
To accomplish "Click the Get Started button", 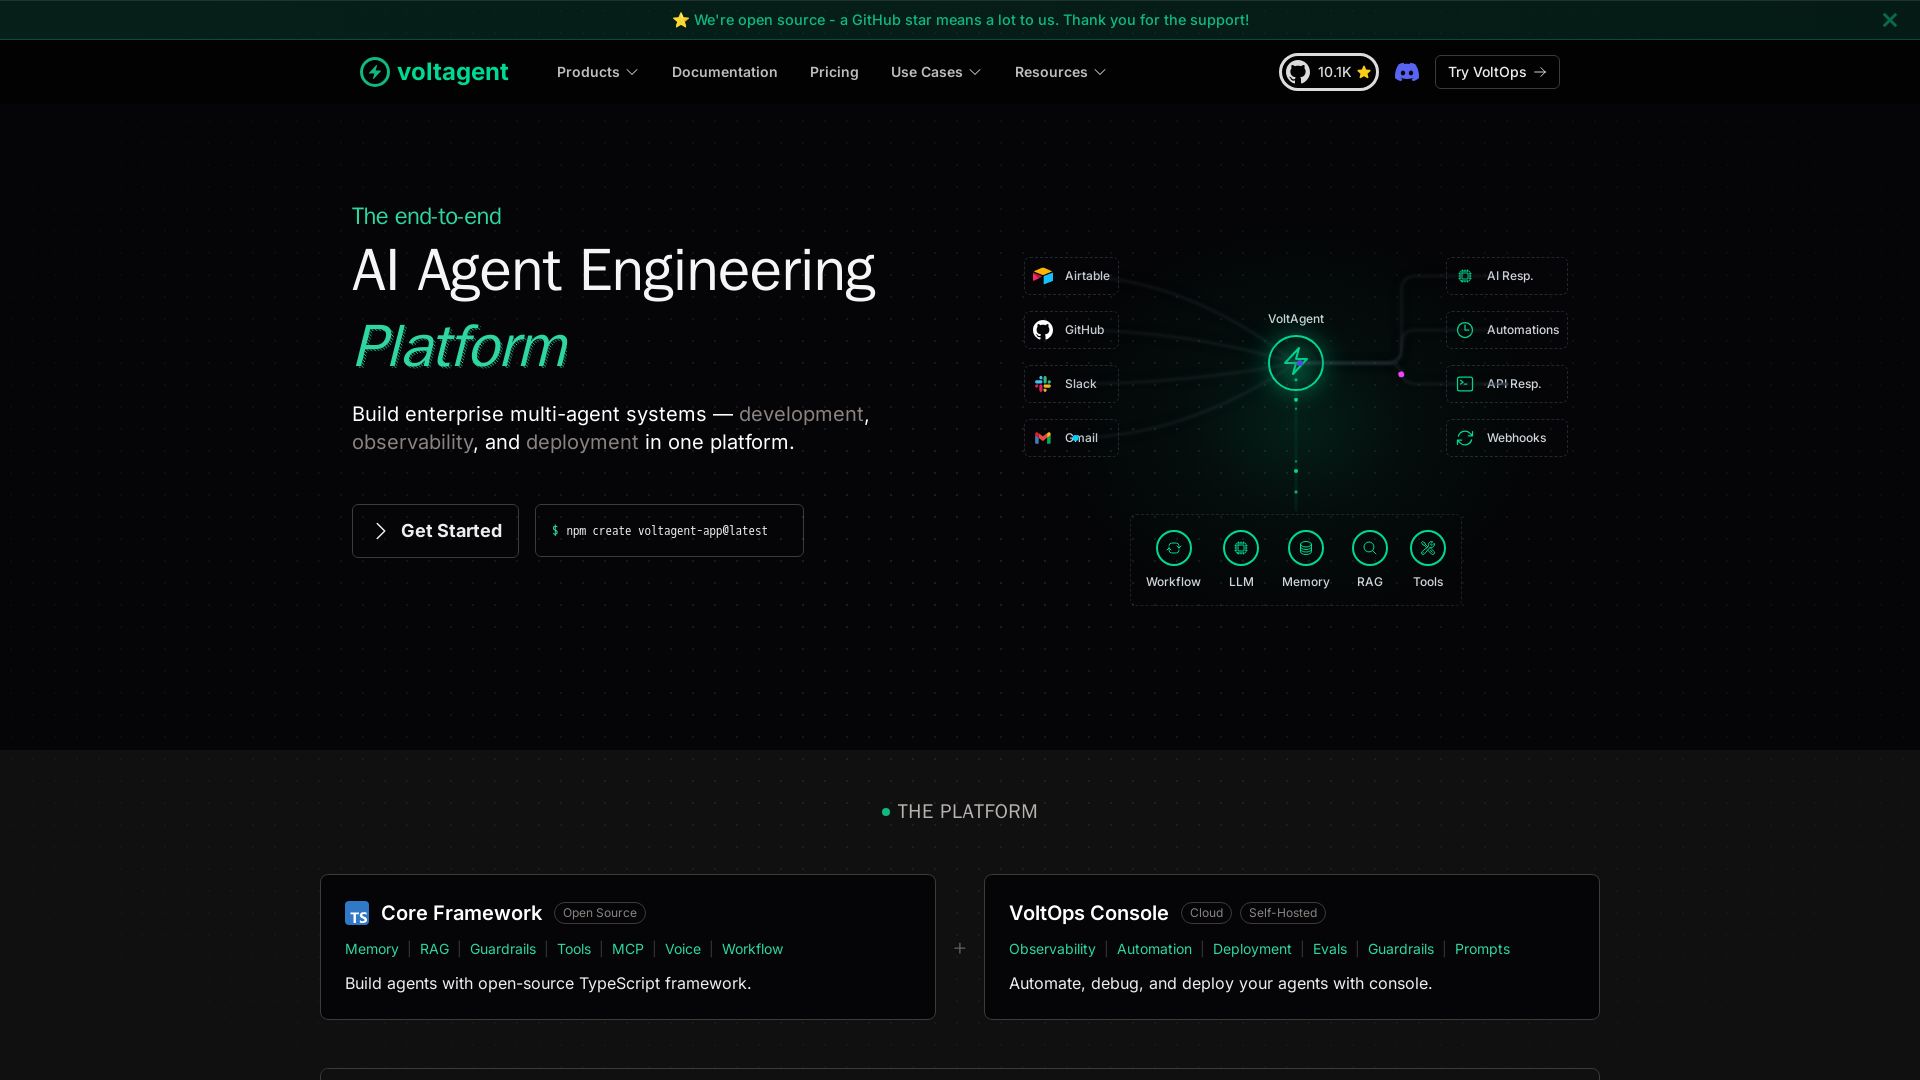I will [435, 531].
